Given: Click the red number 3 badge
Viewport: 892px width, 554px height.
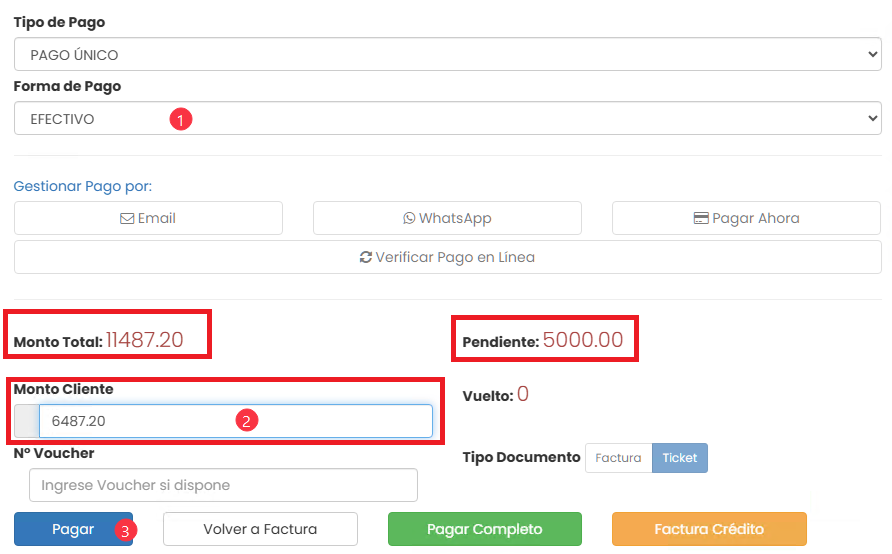Looking at the screenshot, I should tap(124, 530).
